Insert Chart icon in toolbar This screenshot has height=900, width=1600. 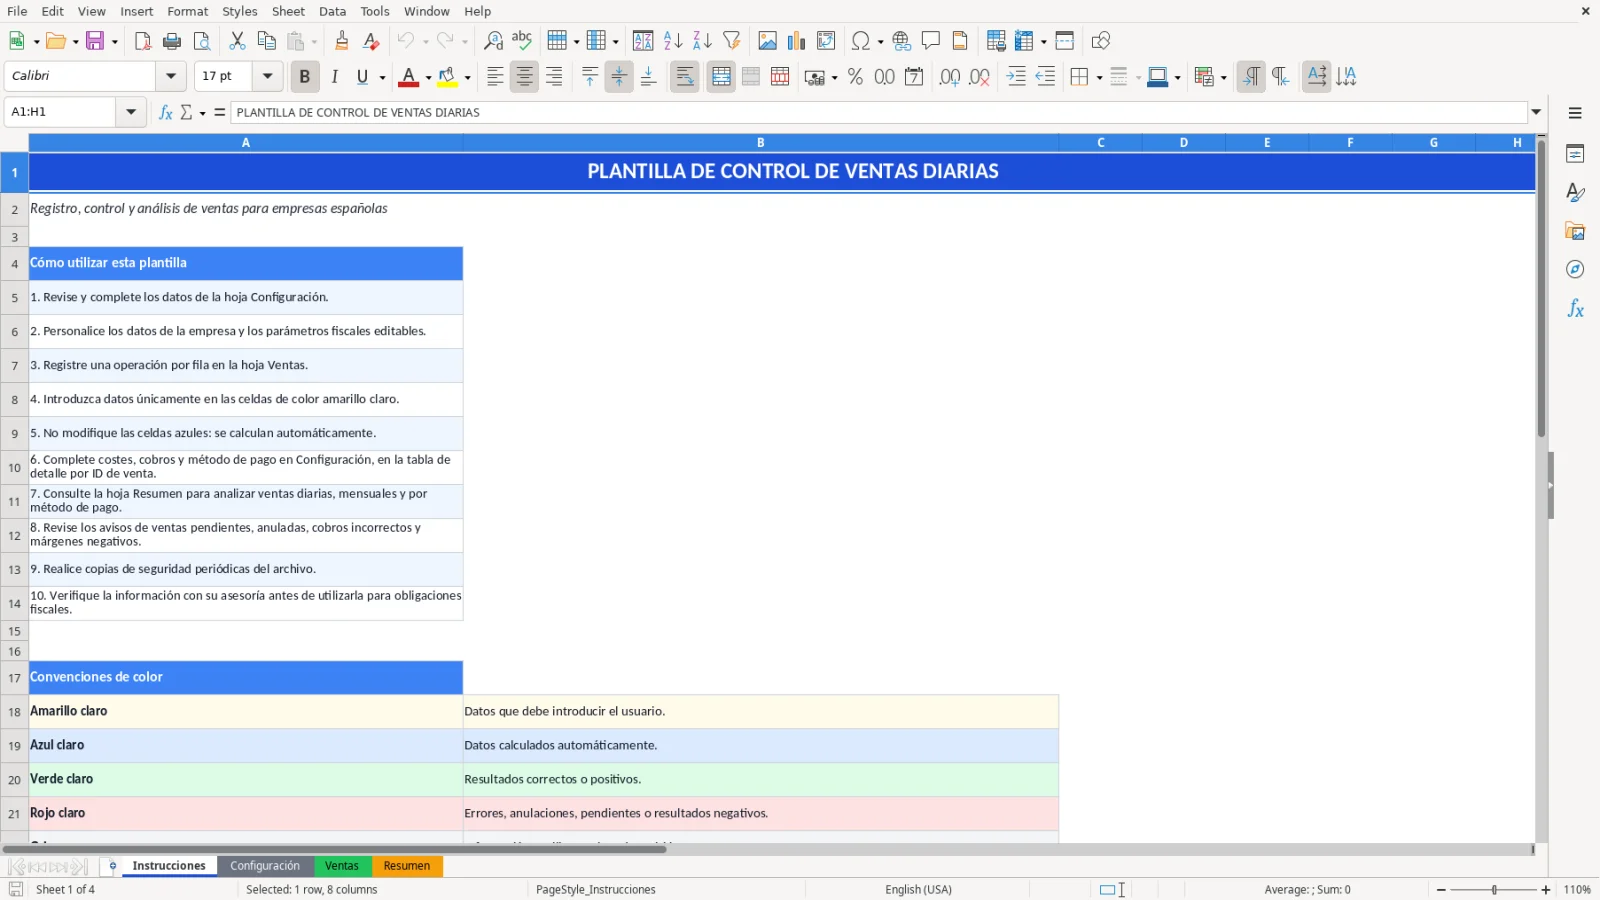click(x=796, y=41)
